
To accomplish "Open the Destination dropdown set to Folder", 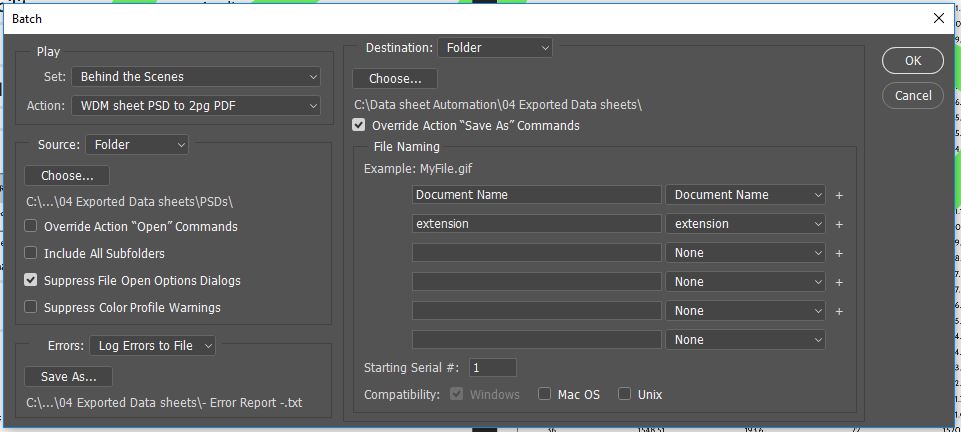I will pyautogui.click(x=495, y=48).
